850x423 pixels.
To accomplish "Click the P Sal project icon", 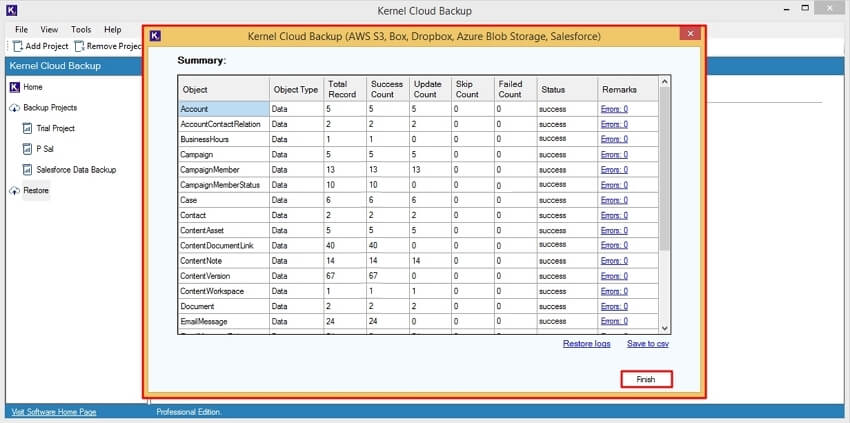I will pos(28,149).
